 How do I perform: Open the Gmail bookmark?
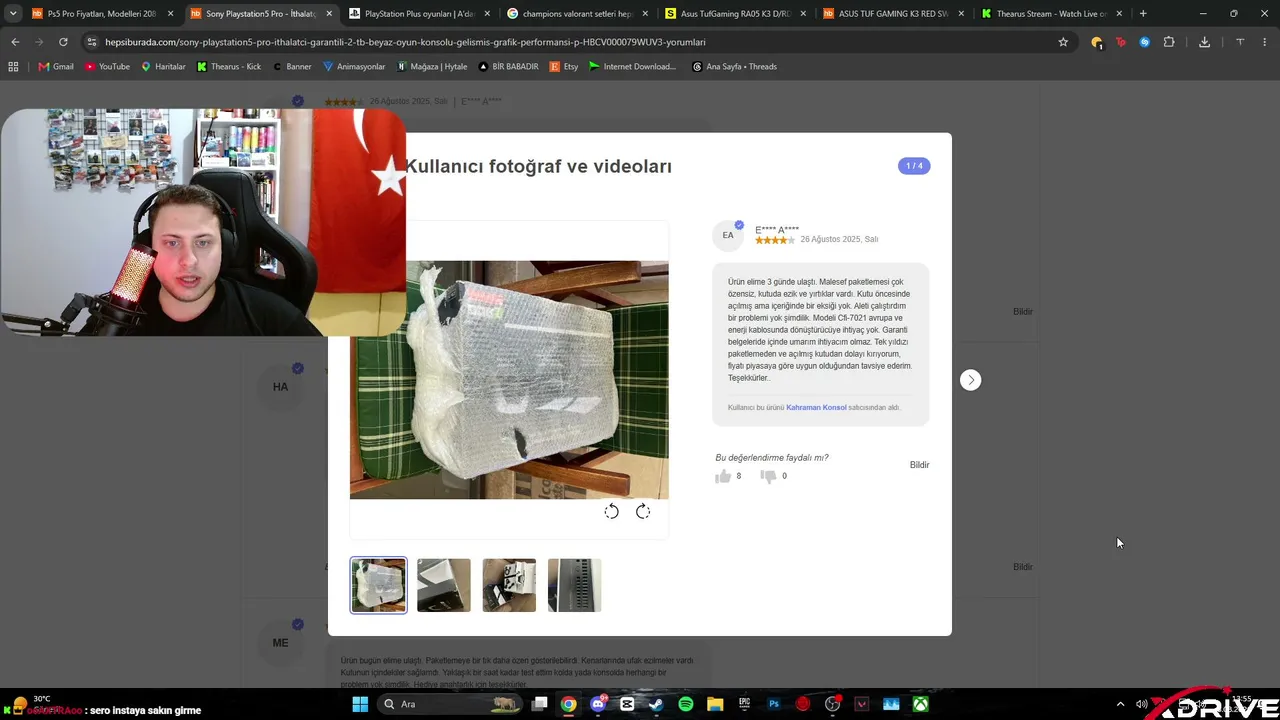coord(56,66)
